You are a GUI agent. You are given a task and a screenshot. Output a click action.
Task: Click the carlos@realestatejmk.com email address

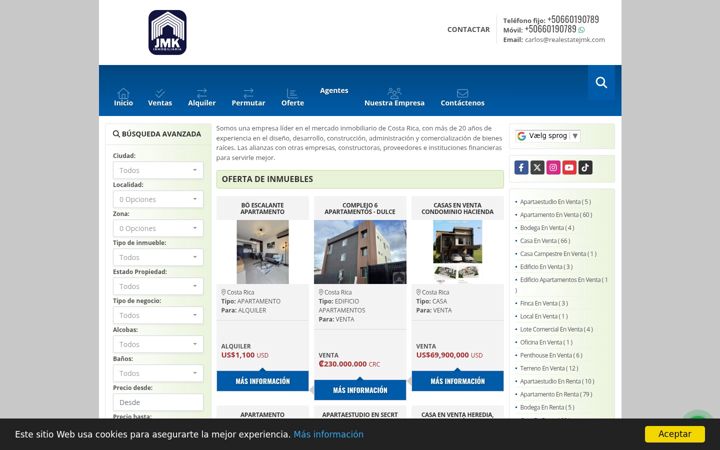pos(565,39)
